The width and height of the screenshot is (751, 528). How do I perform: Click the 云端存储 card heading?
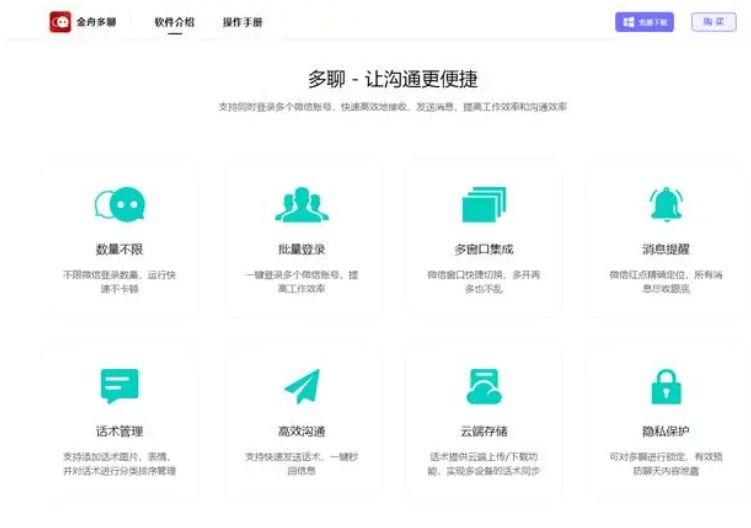click(x=484, y=431)
